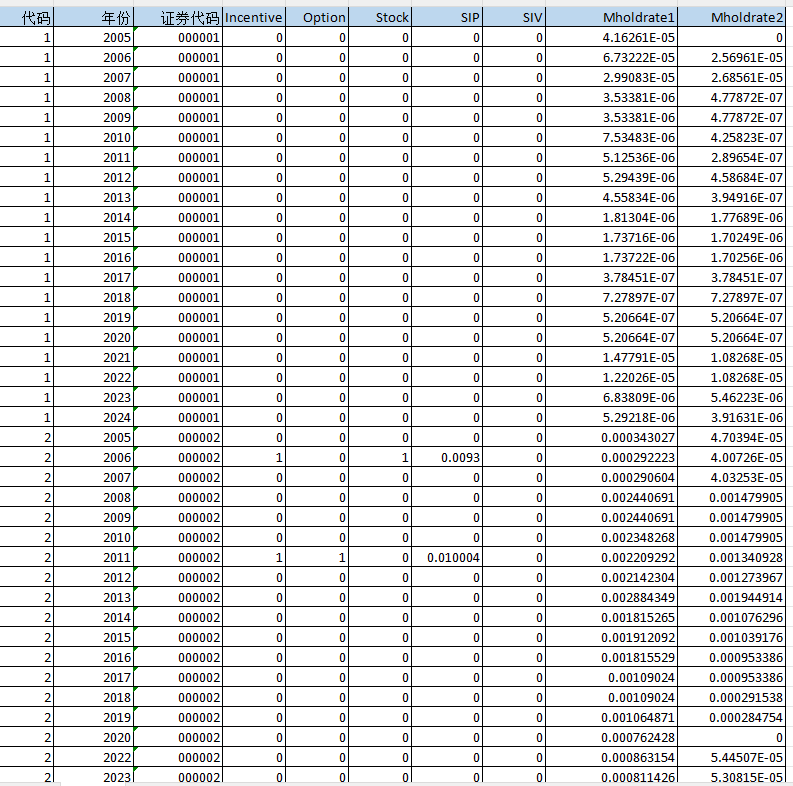The width and height of the screenshot is (793, 786).
Task: Select the Option column header cell
Action: 318,17
